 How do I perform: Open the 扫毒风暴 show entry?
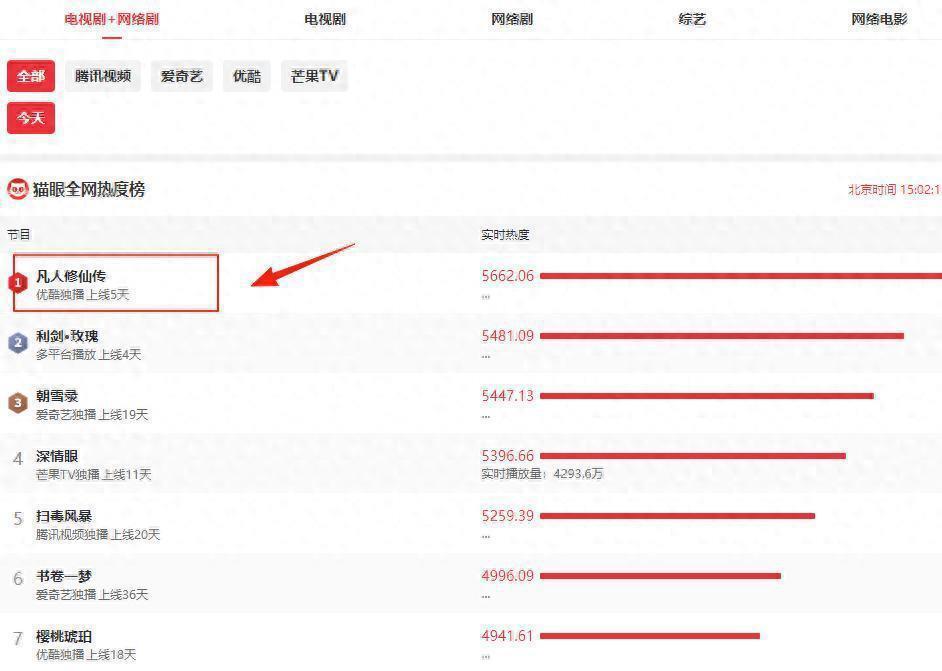64,516
